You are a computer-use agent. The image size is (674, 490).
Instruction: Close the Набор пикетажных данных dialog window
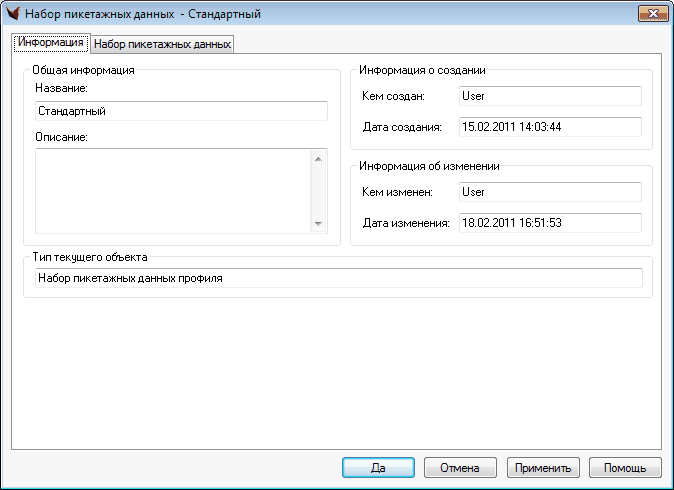click(651, 14)
